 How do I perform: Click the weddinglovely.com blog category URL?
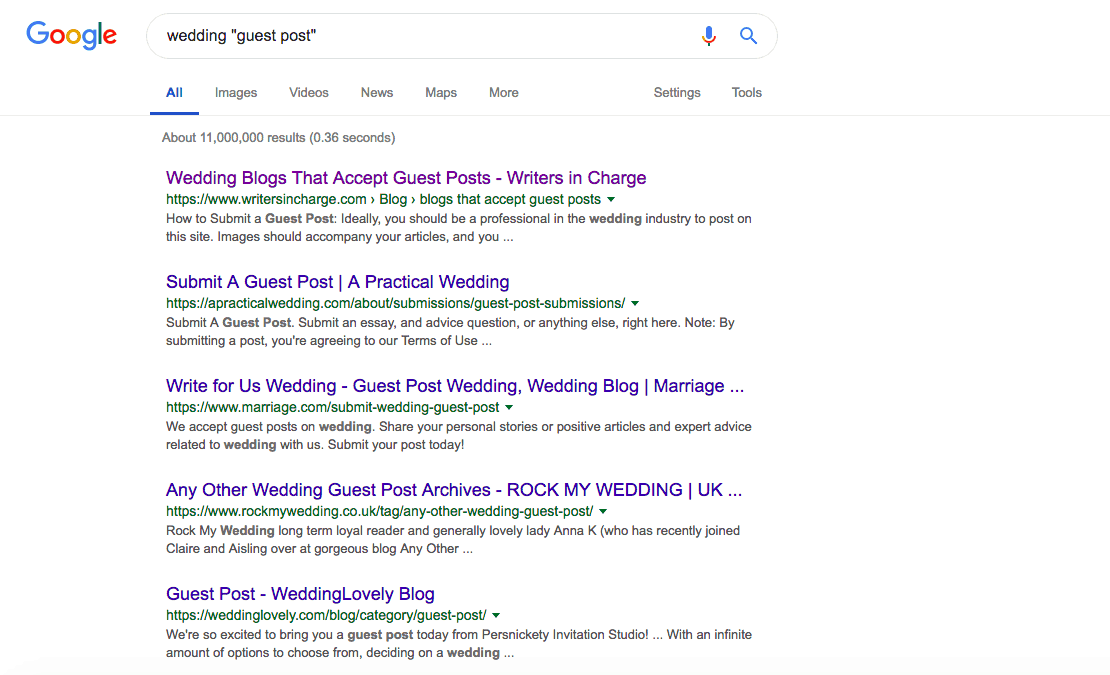click(326, 616)
